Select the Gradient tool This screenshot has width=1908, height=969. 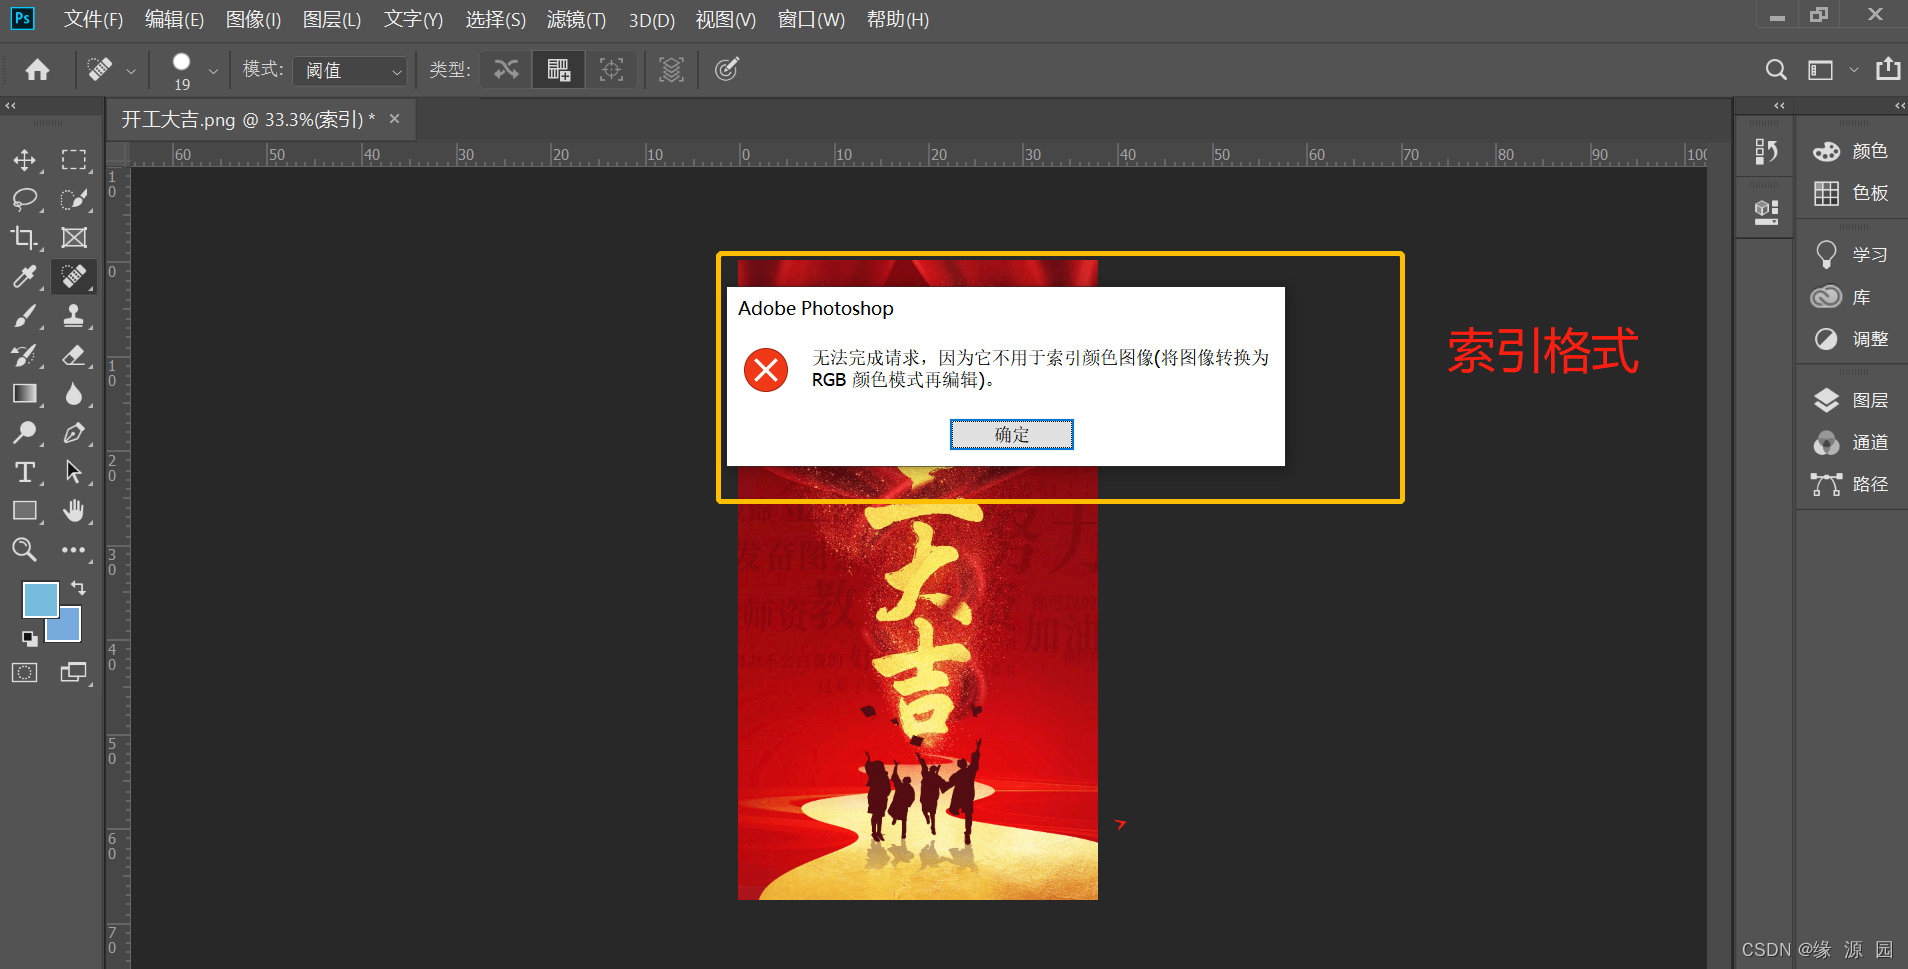coord(25,394)
